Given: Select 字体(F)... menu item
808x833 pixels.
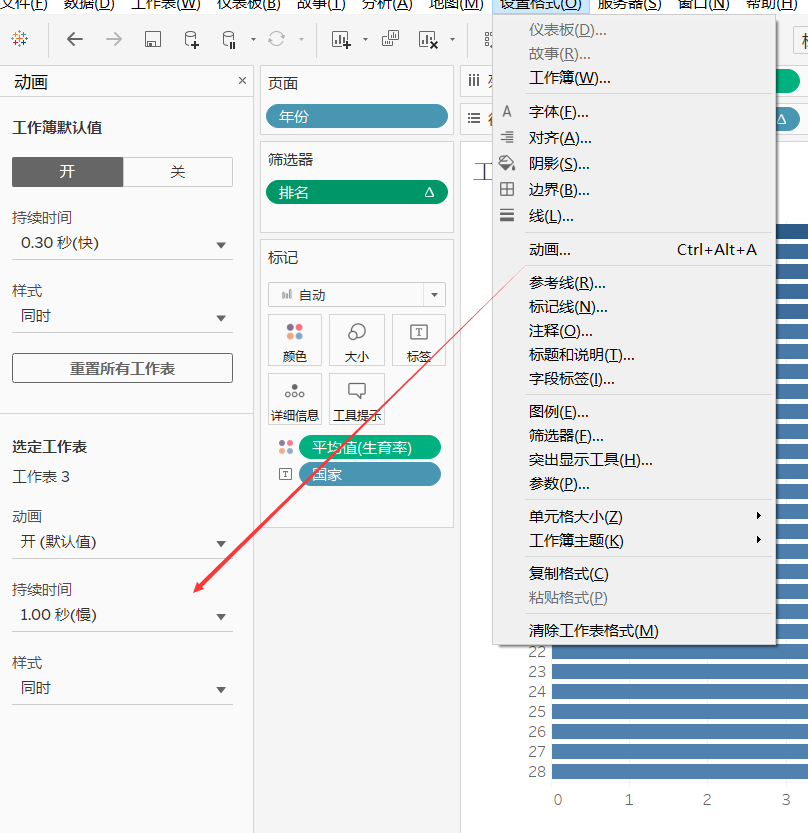Looking at the screenshot, I should click(634, 112).
